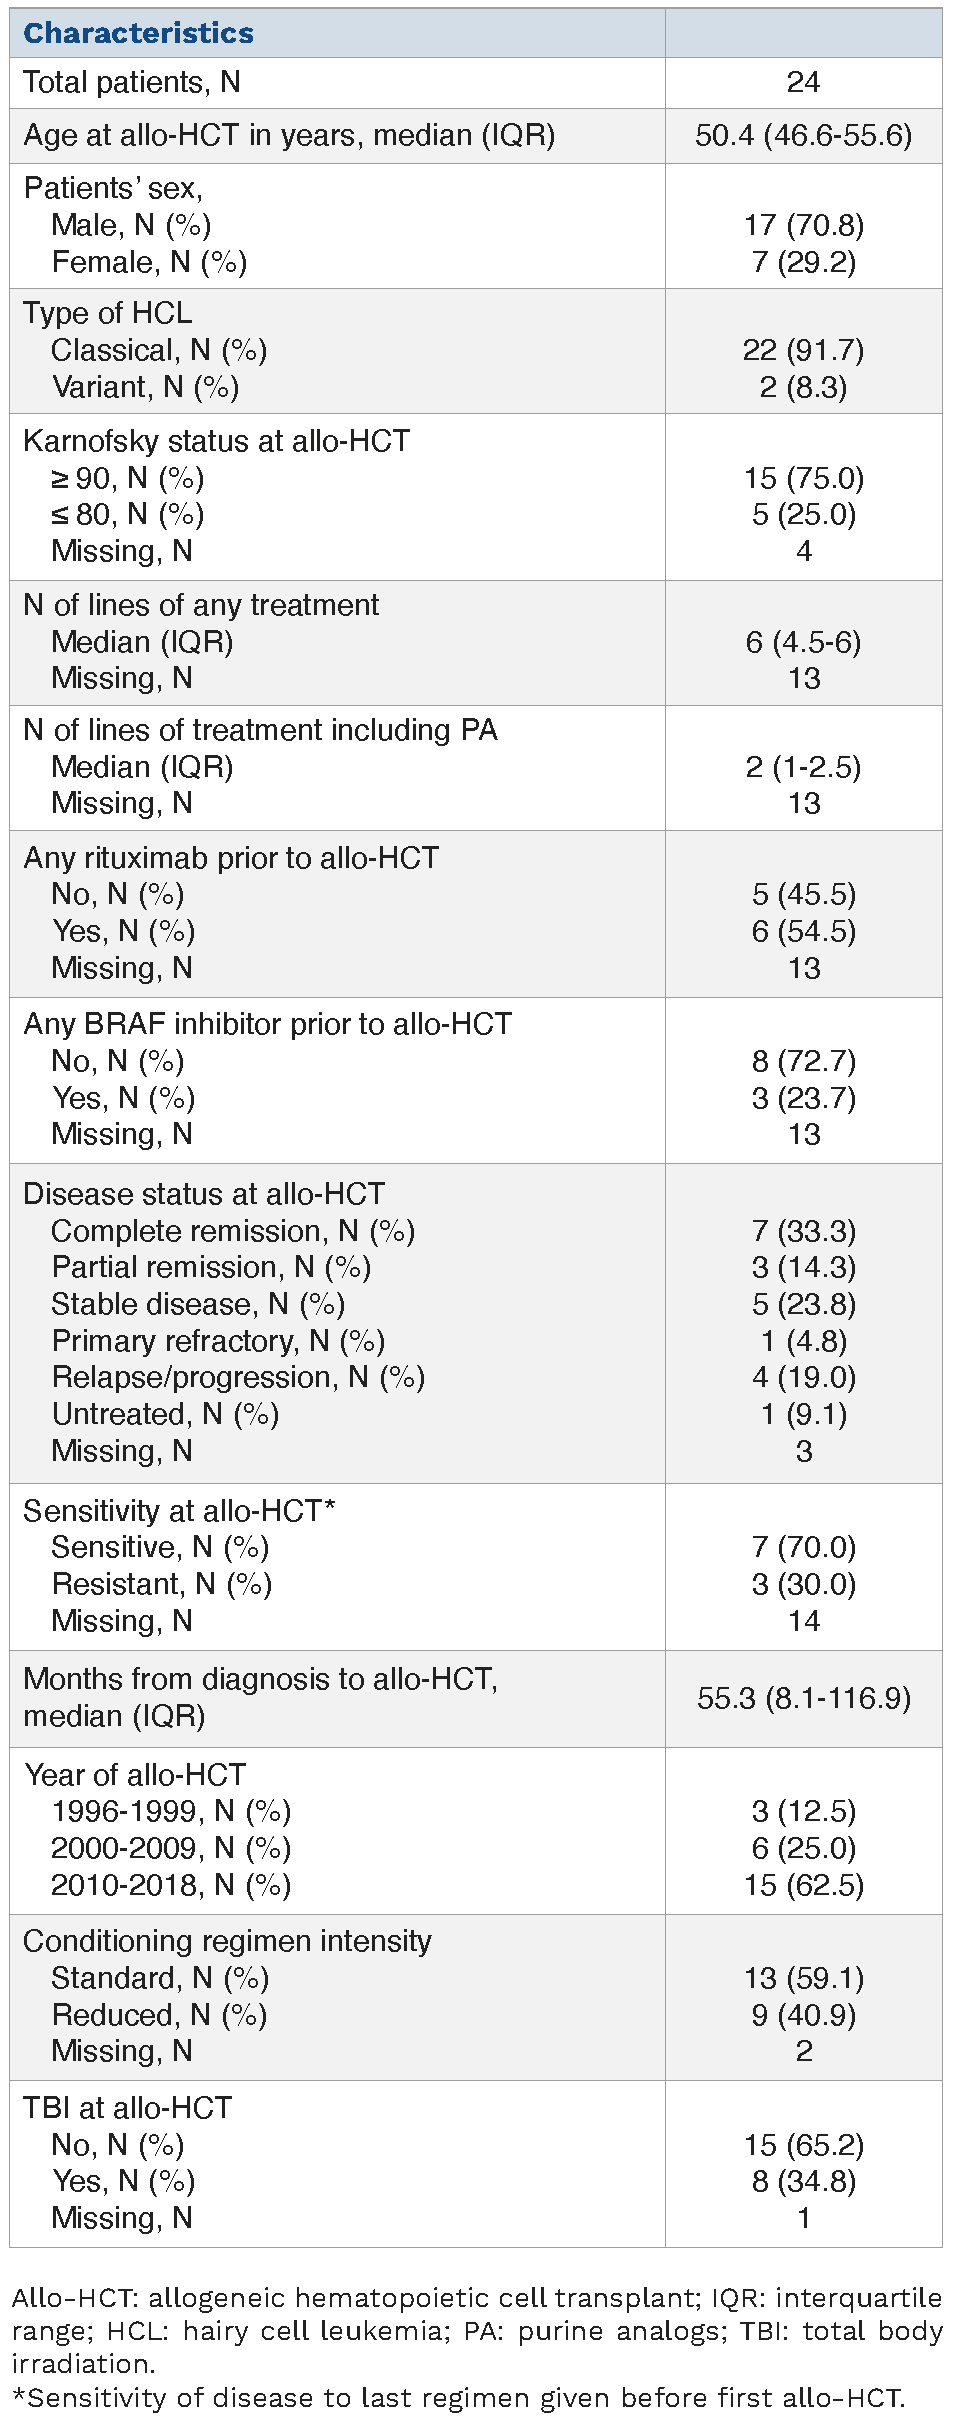Select the Sensitivity at allo-HCT* heading
The height and width of the screenshot is (2421, 953).
pos(179,1511)
